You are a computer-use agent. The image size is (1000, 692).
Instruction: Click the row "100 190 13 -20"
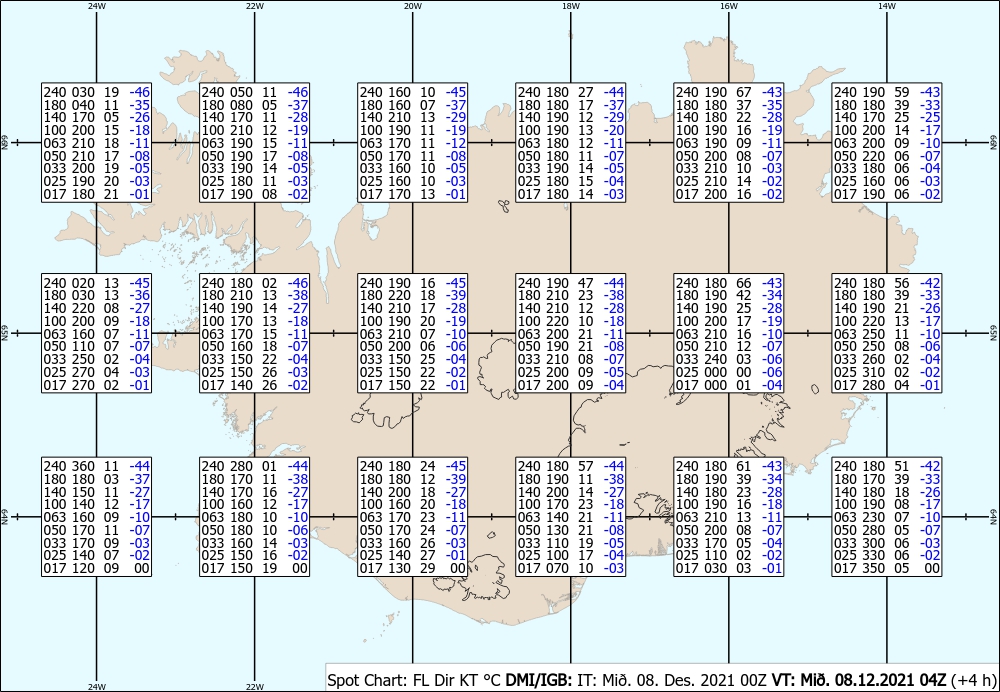(x=571, y=130)
